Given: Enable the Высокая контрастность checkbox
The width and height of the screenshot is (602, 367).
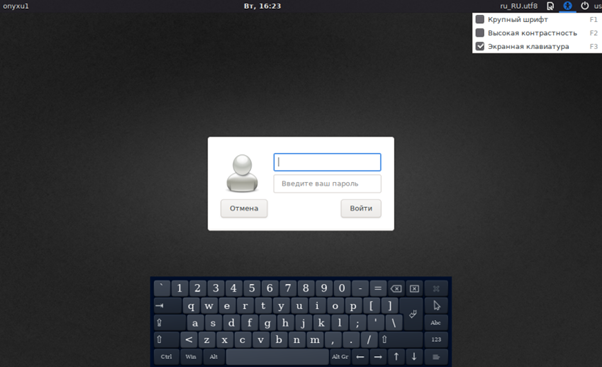Looking at the screenshot, I should 480,33.
